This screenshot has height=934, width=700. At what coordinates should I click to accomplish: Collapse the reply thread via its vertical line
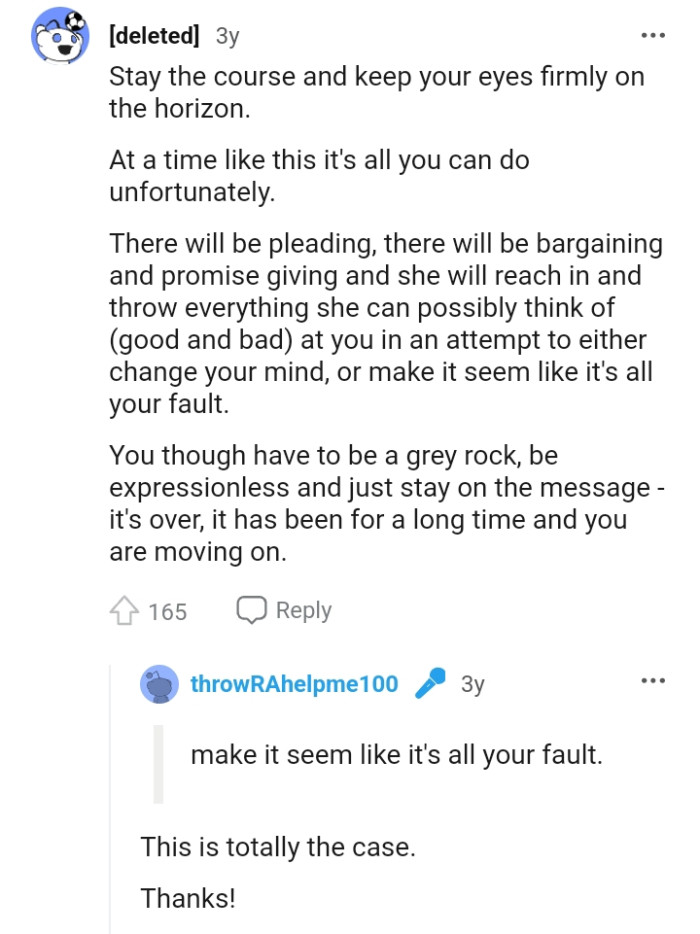112,800
